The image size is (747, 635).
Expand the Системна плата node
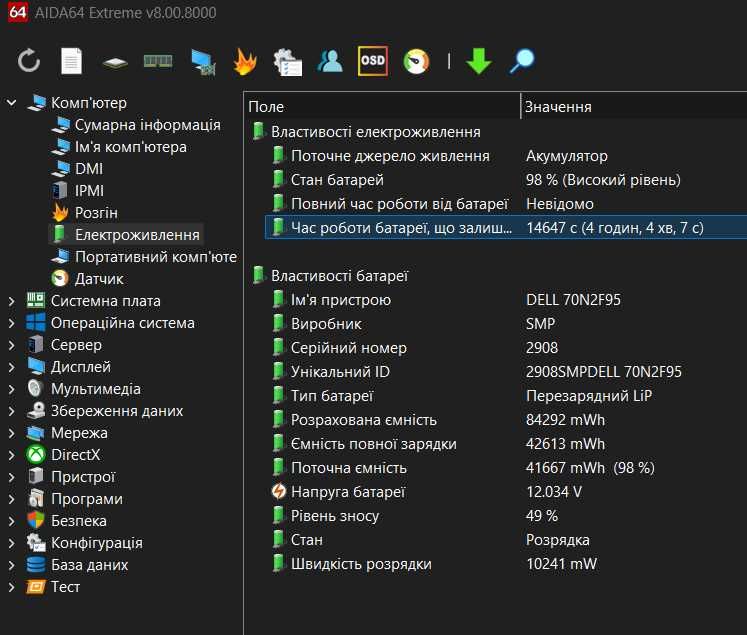[x=12, y=301]
